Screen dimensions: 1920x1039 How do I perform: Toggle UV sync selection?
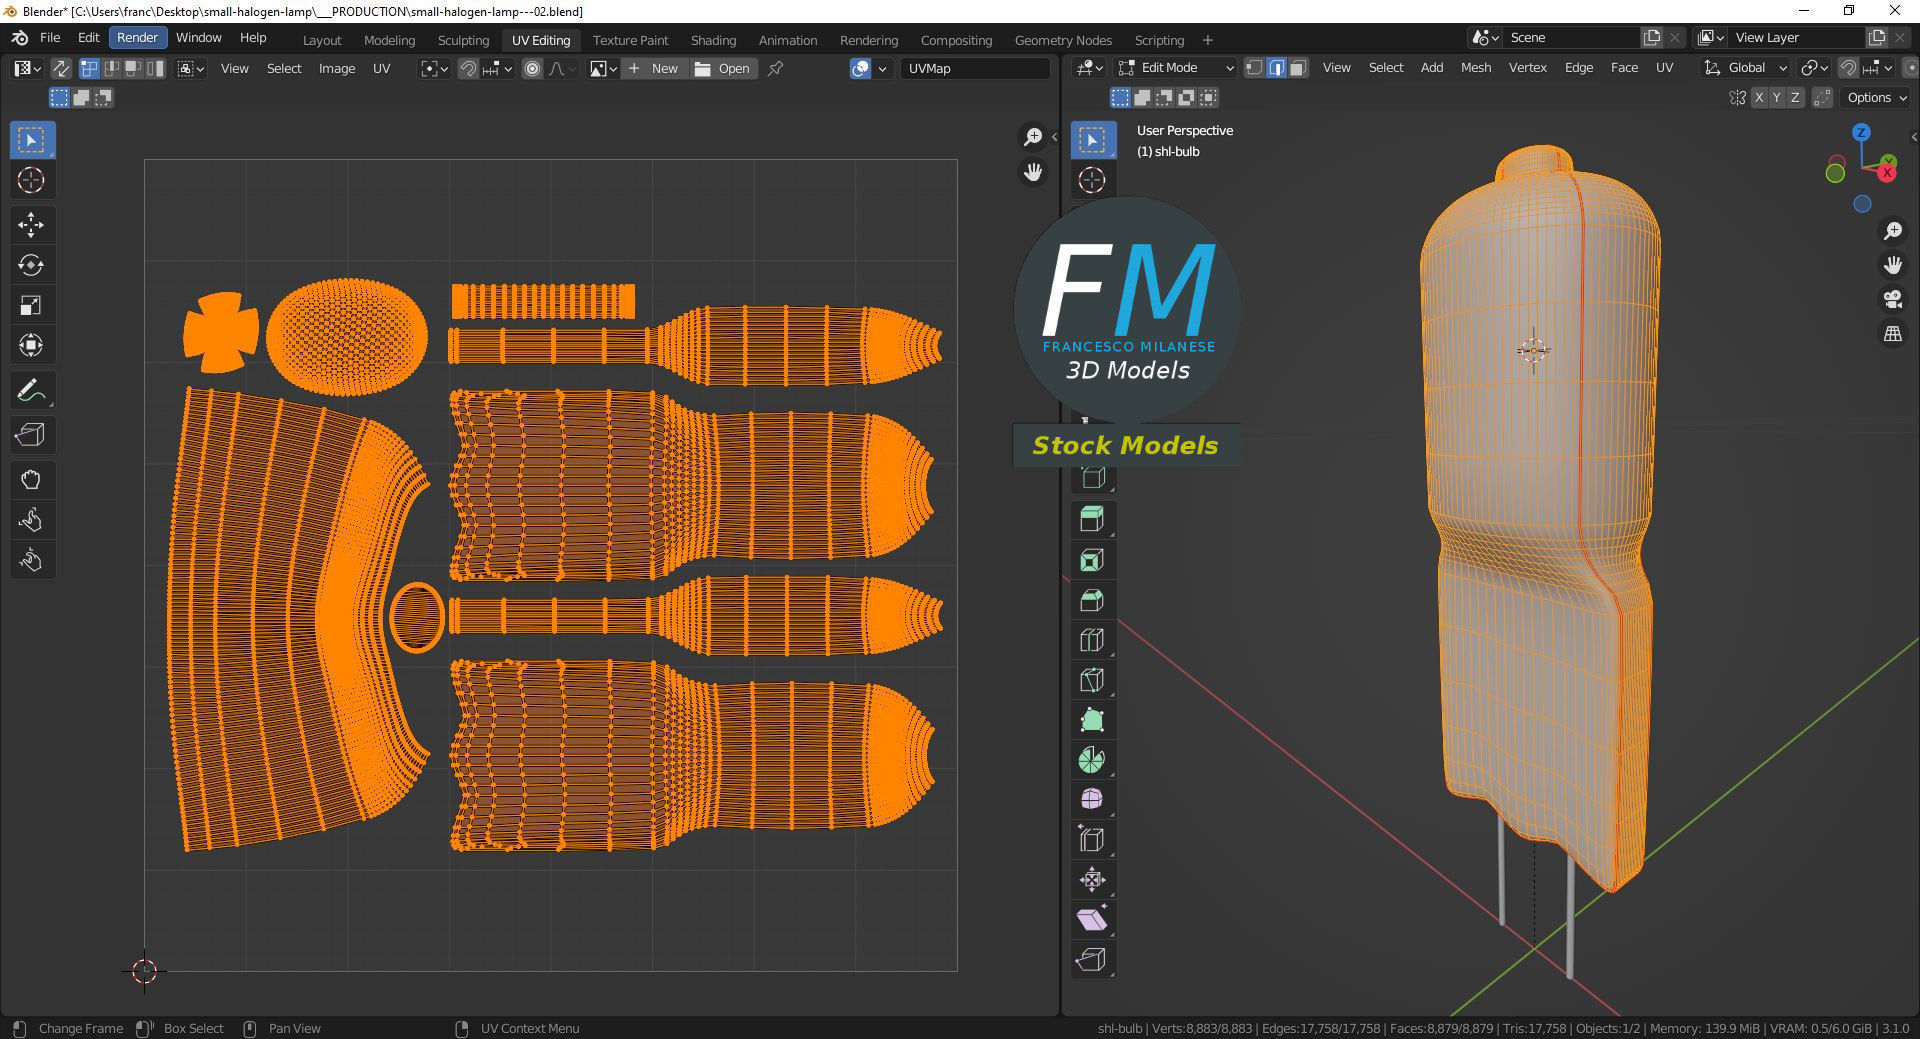point(61,68)
